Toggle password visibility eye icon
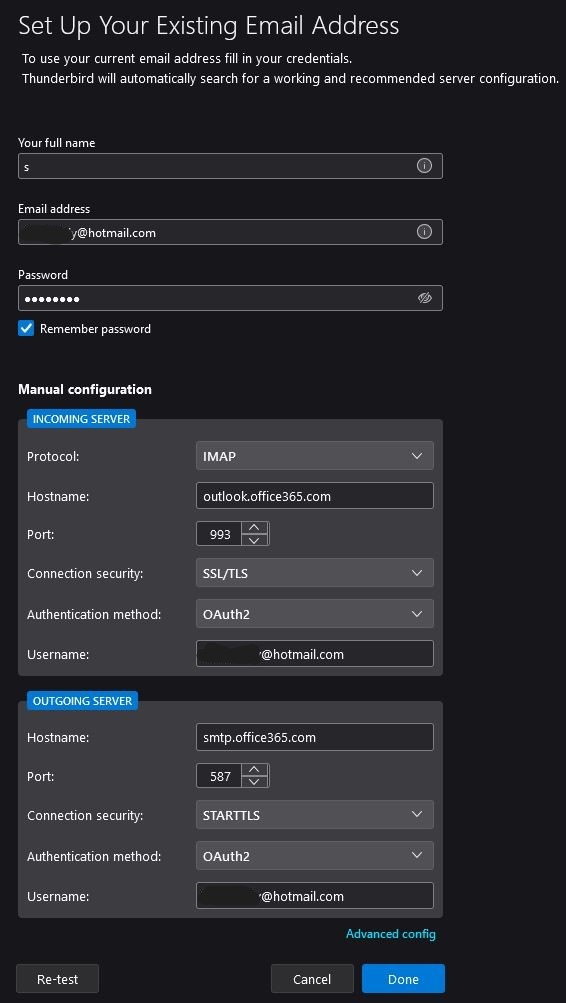Screen dimensions: 566x1003 click(x=425, y=298)
